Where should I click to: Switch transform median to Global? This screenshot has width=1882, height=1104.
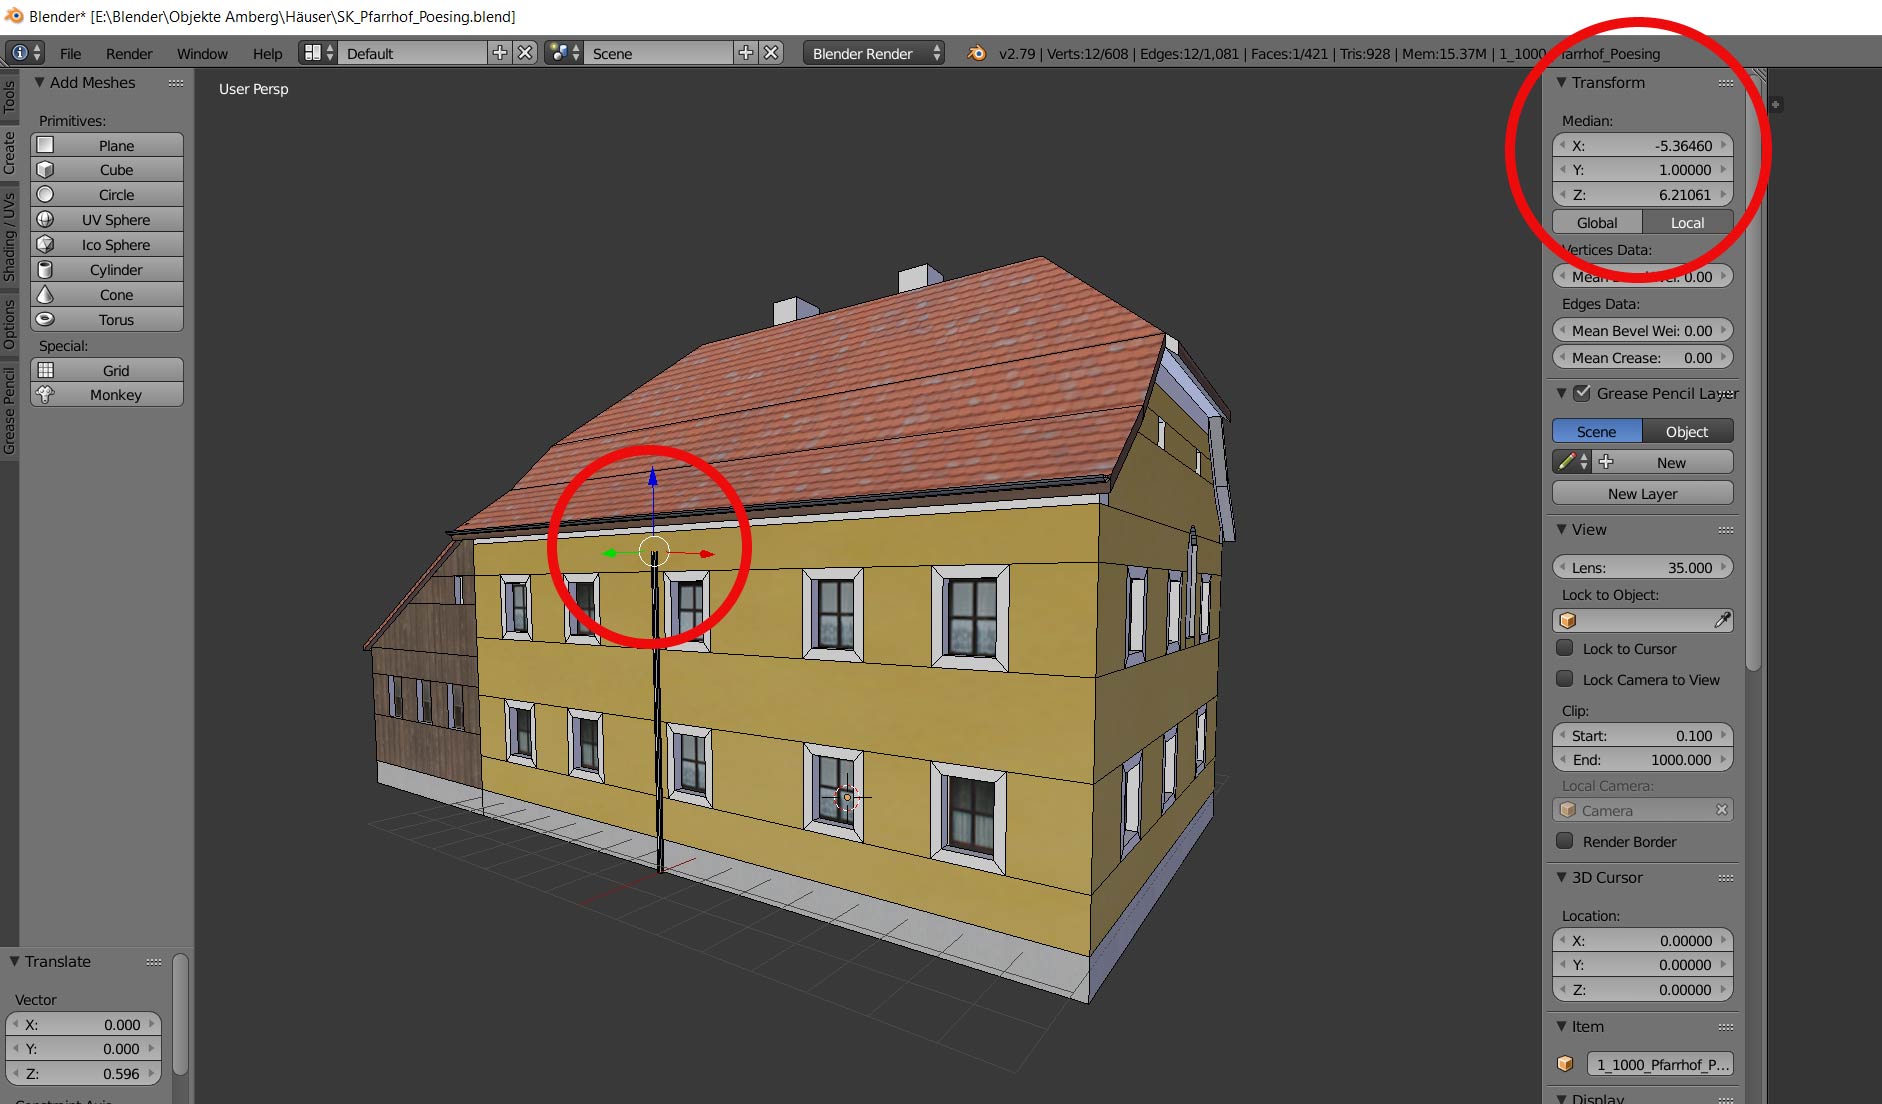coord(1597,222)
